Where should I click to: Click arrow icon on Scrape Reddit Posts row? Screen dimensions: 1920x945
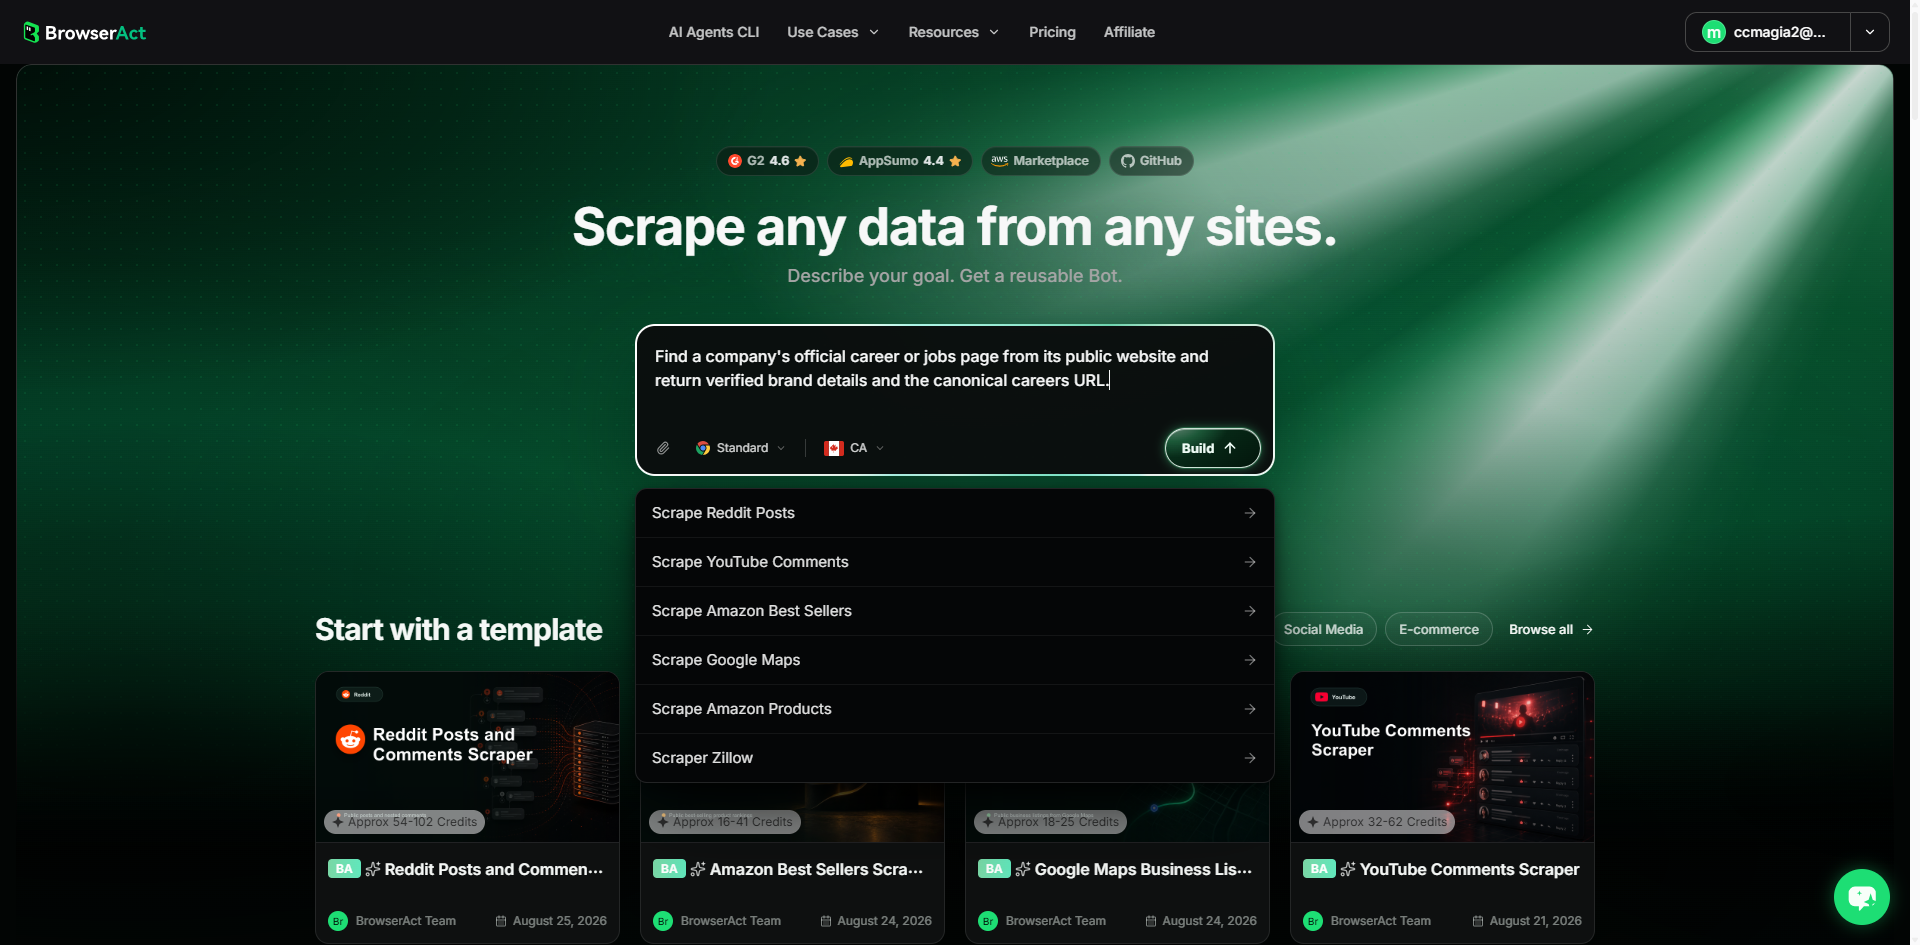pyautogui.click(x=1250, y=513)
